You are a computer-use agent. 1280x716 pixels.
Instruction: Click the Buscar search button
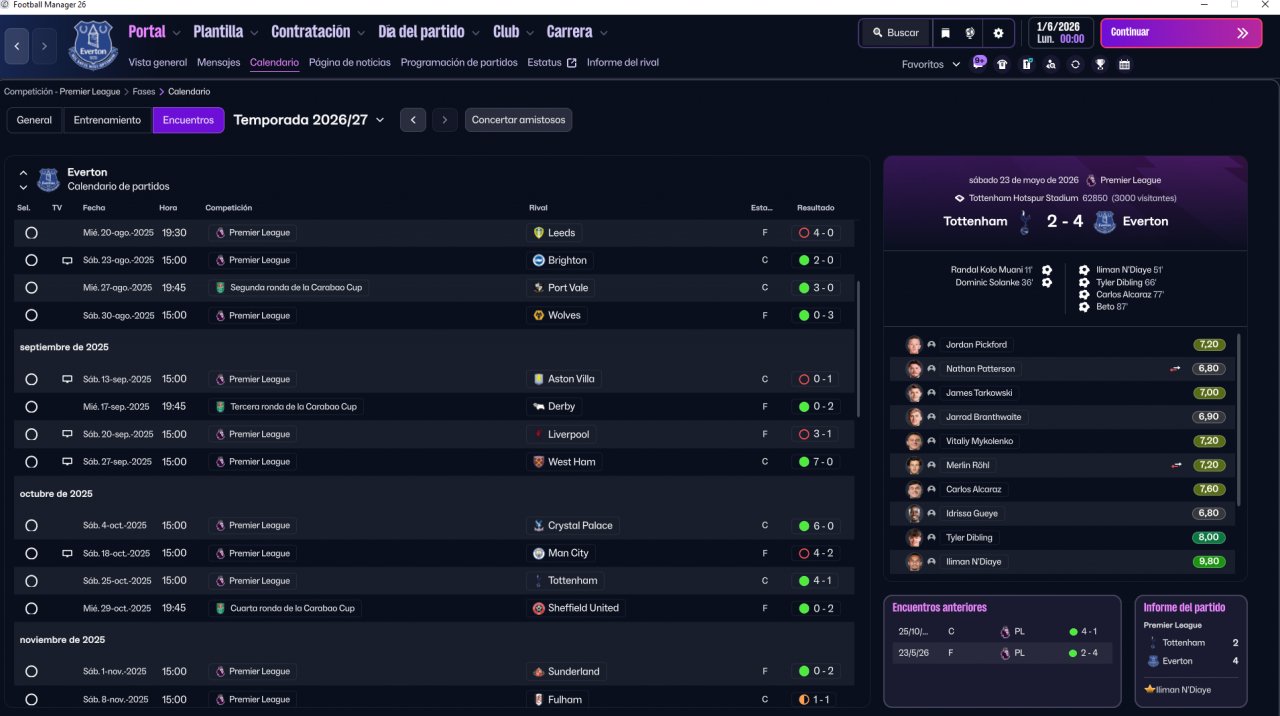[x=895, y=33]
